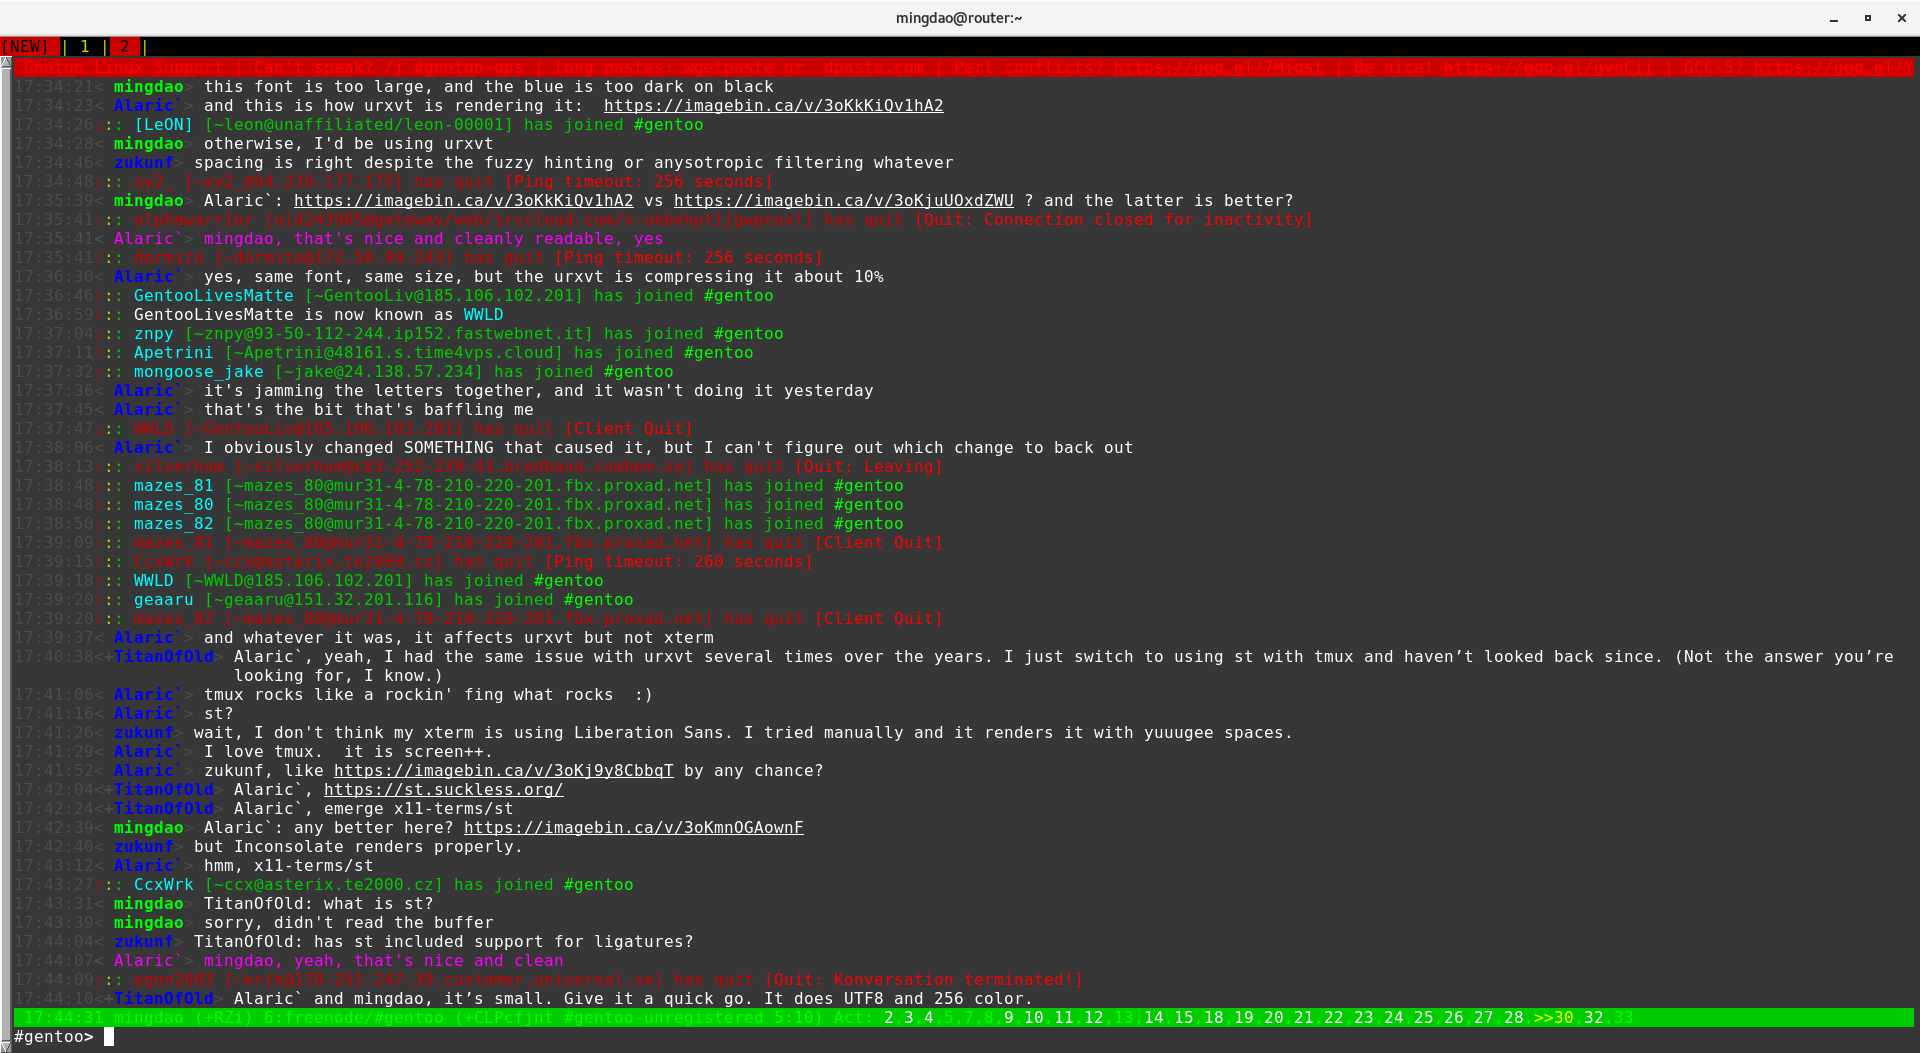Image resolution: width=1920 pixels, height=1053 pixels.
Task: Open mingdao's first 3oKkKiQv1hA2 link at 17:35:39
Action: coord(463,201)
